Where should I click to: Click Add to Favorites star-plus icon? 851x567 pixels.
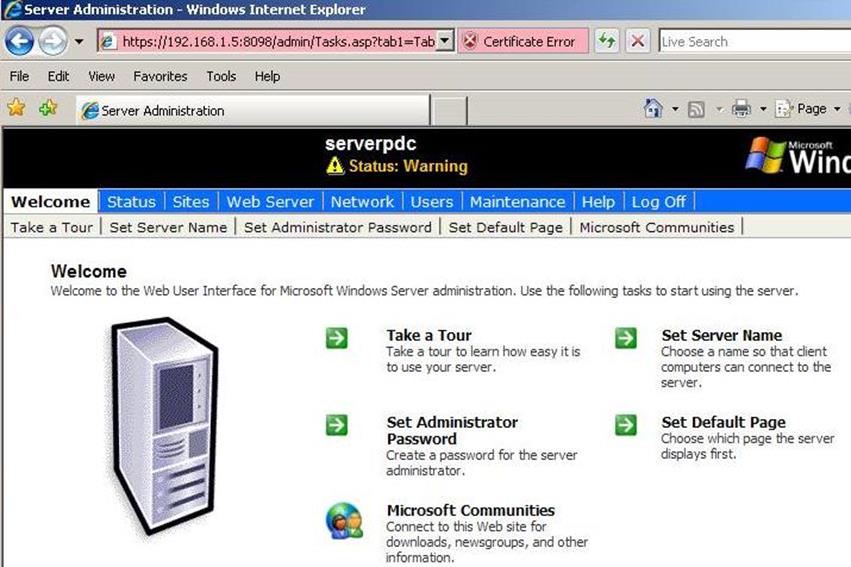pyautogui.click(x=48, y=107)
